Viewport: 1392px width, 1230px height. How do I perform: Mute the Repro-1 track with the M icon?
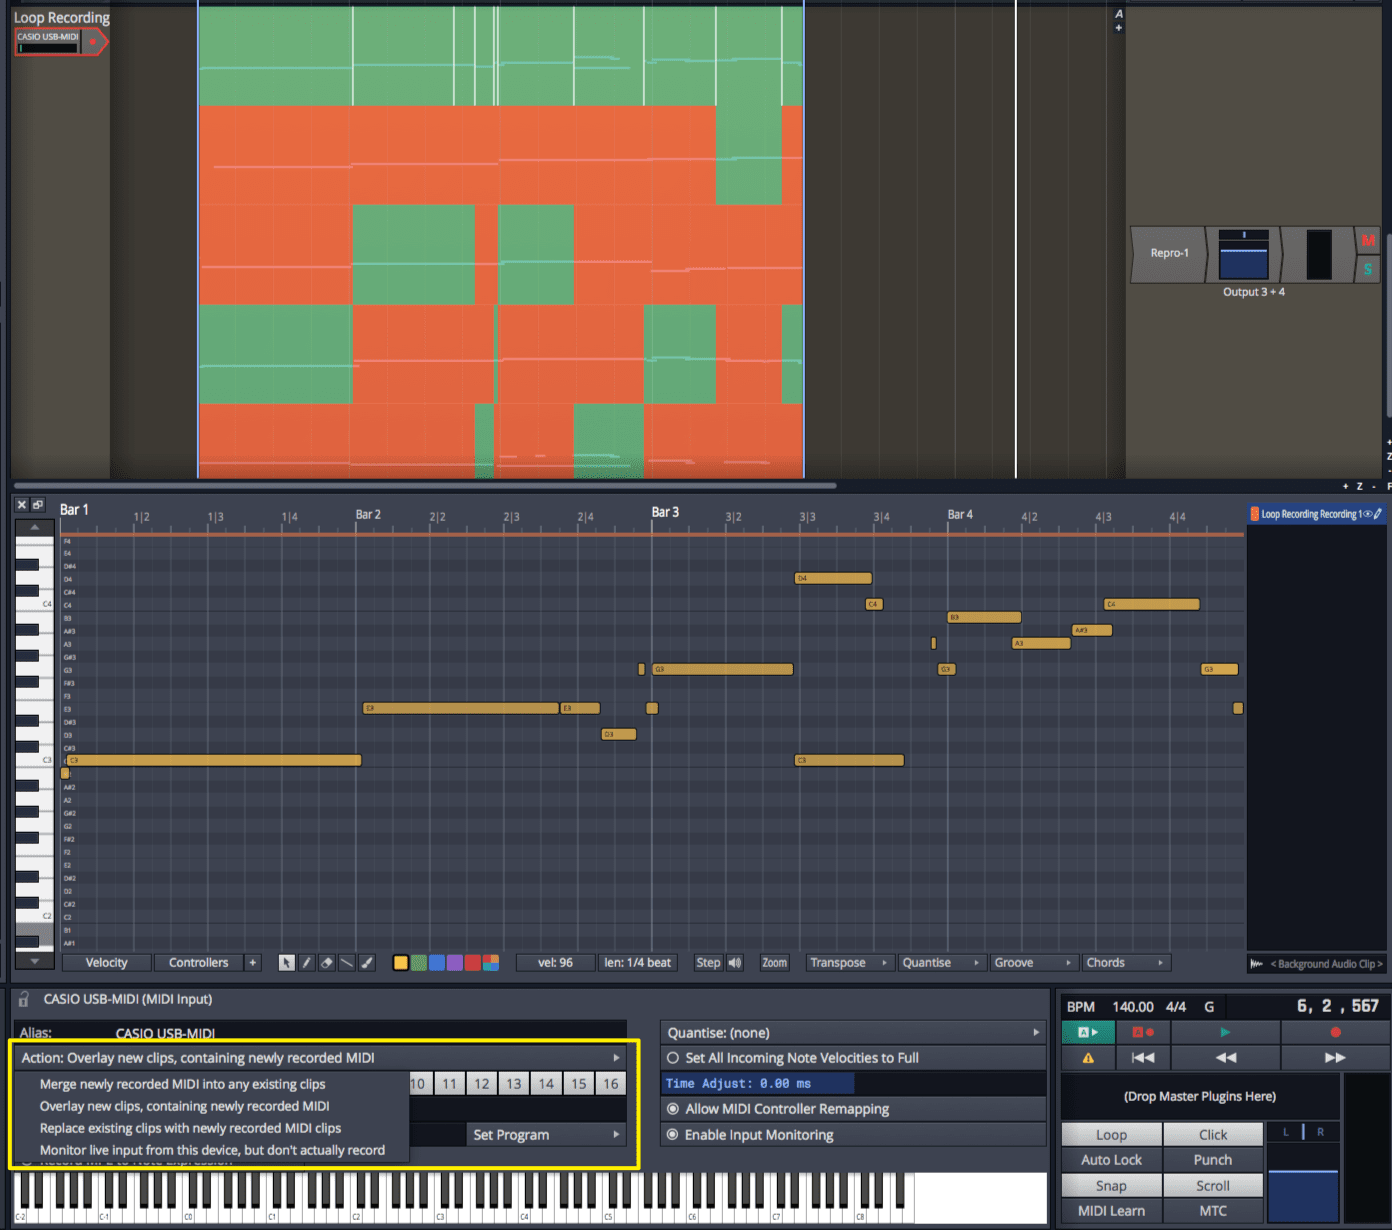pos(1368,240)
